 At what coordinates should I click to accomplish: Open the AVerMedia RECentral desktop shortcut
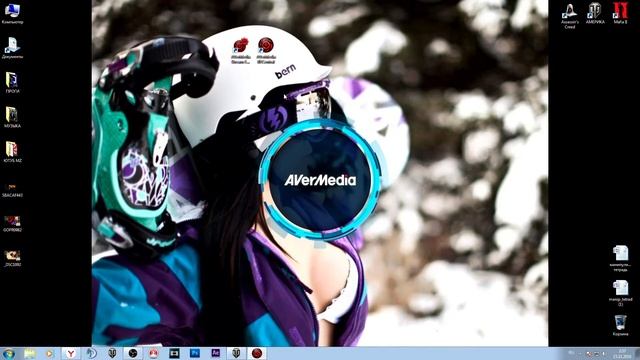266,51
